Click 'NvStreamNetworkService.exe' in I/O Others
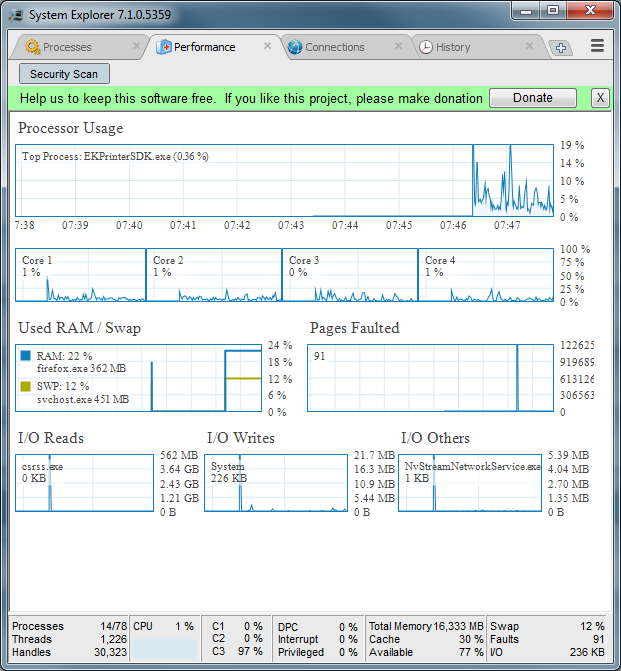The image size is (621, 671). coord(472,466)
